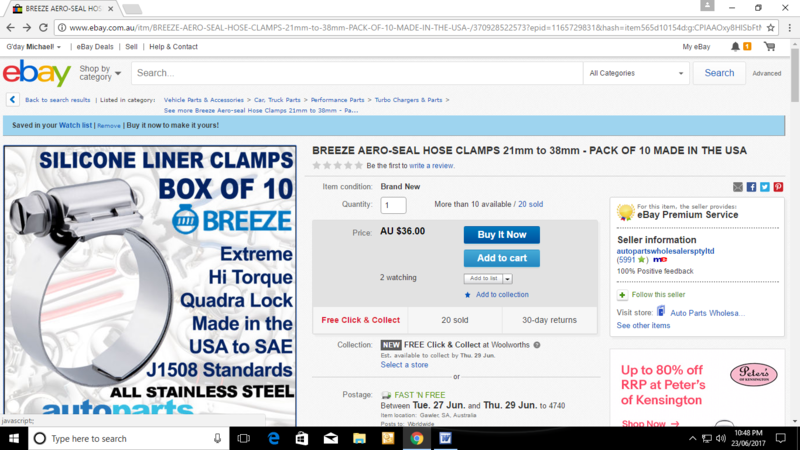Image resolution: width=800 pixels, height=450 pixels.
Task: Expand the All Categories dropdown
Action: (636, 73)
